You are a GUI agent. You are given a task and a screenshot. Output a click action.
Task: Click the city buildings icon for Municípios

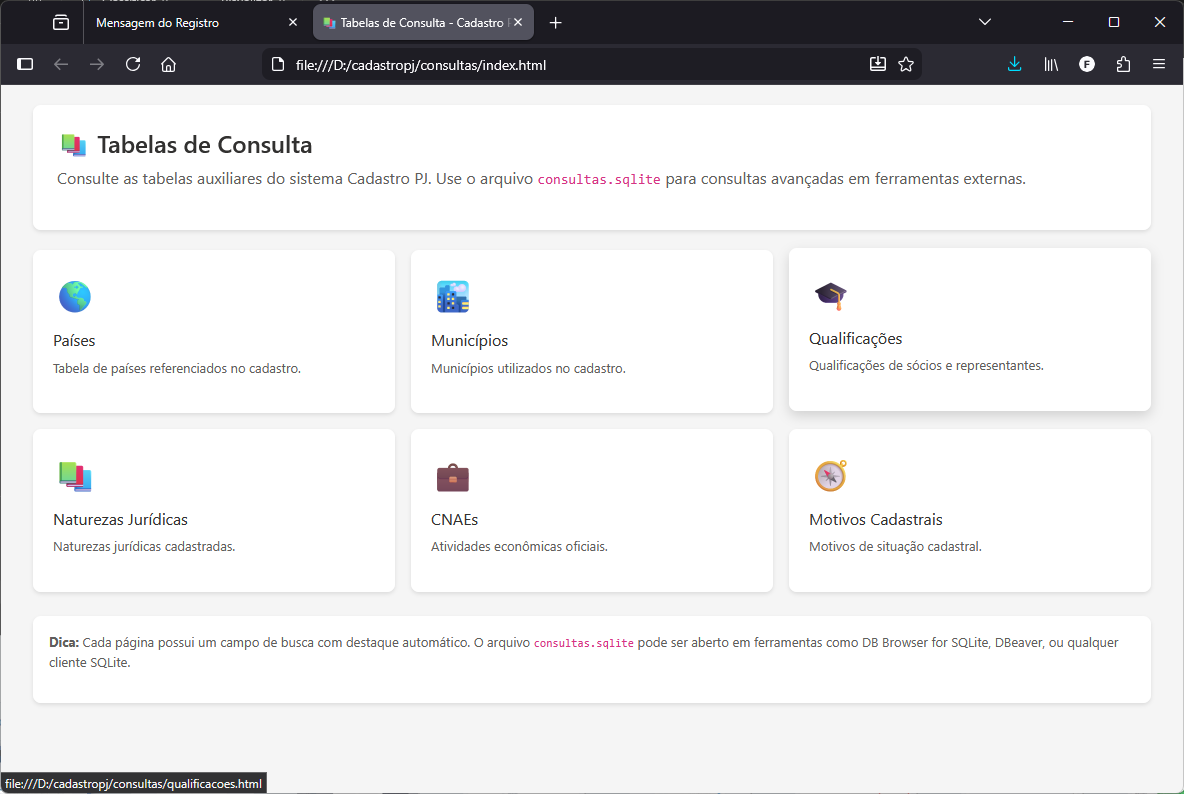point(452,297)
